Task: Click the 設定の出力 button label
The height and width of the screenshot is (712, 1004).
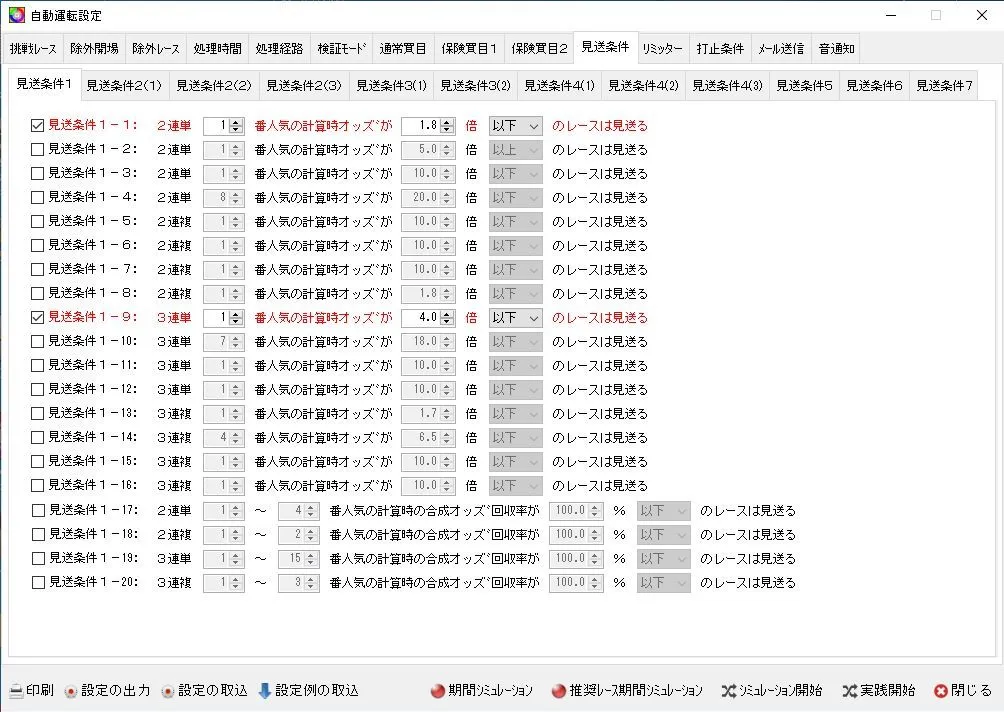Action: (x=115, y=690)
